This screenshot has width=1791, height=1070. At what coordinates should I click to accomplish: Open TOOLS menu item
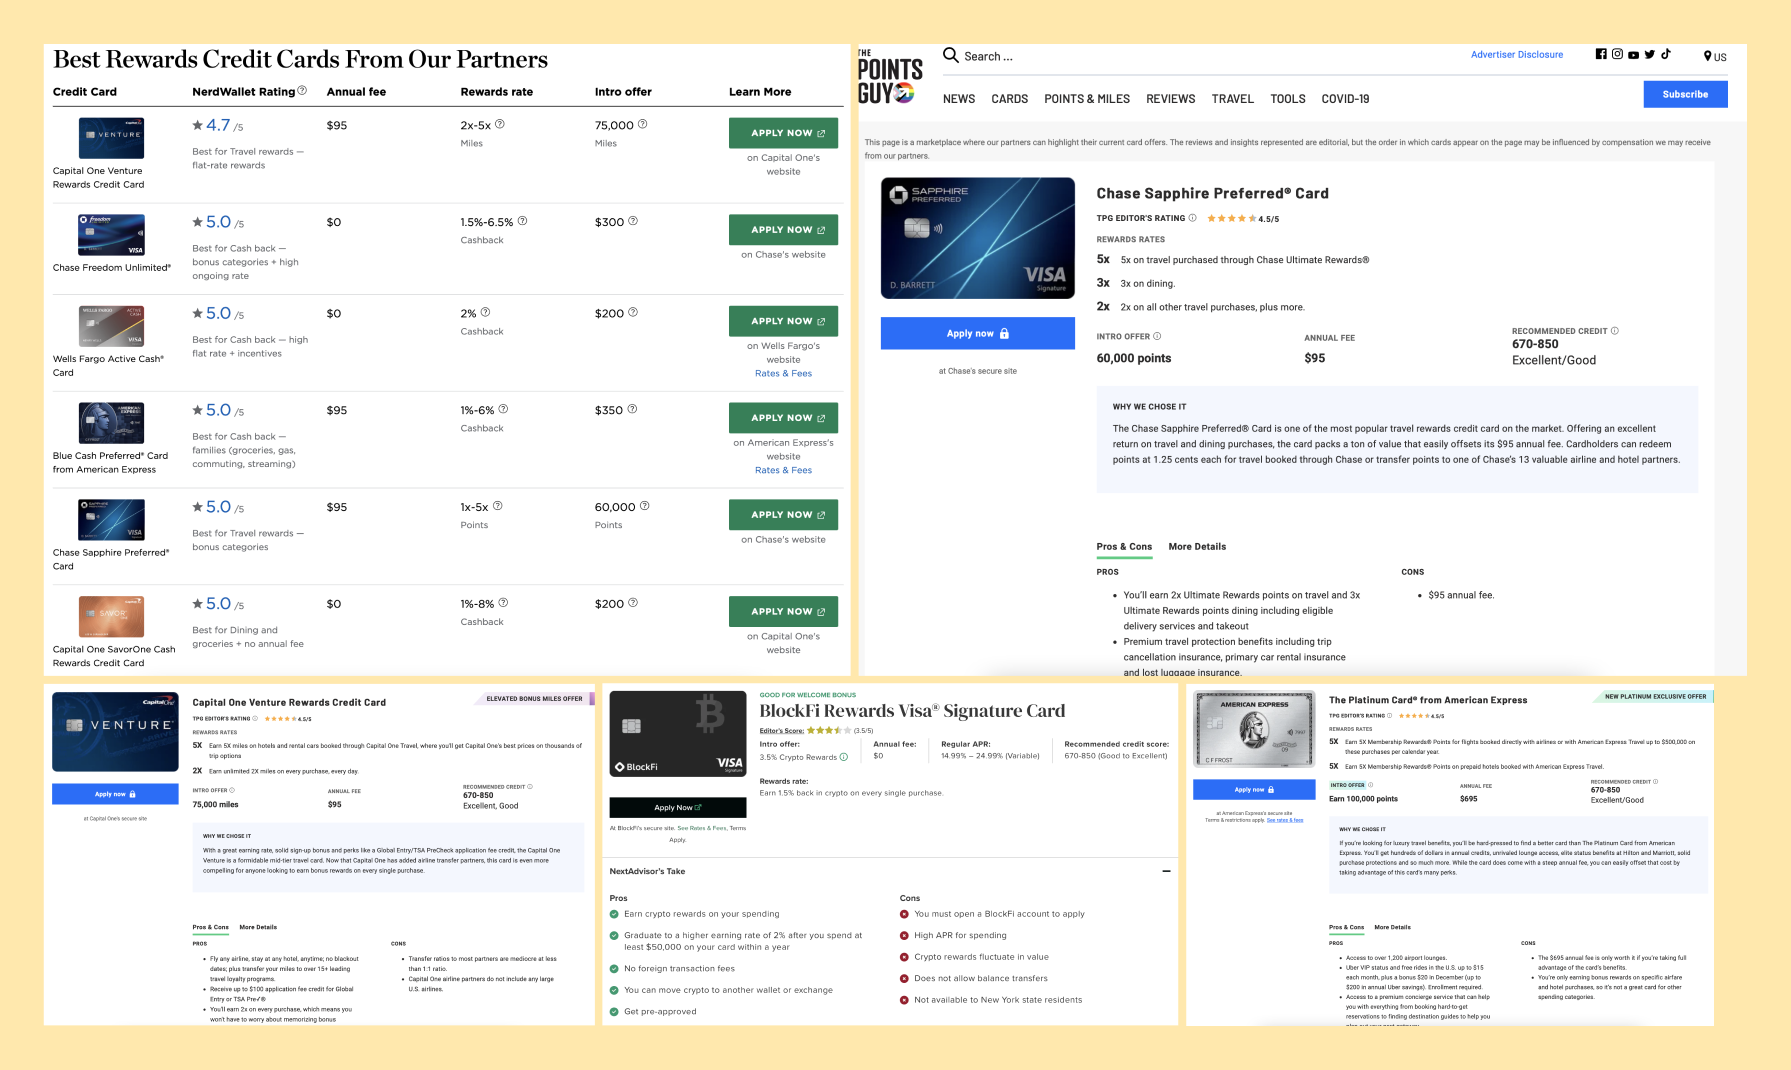[1288, 99]
